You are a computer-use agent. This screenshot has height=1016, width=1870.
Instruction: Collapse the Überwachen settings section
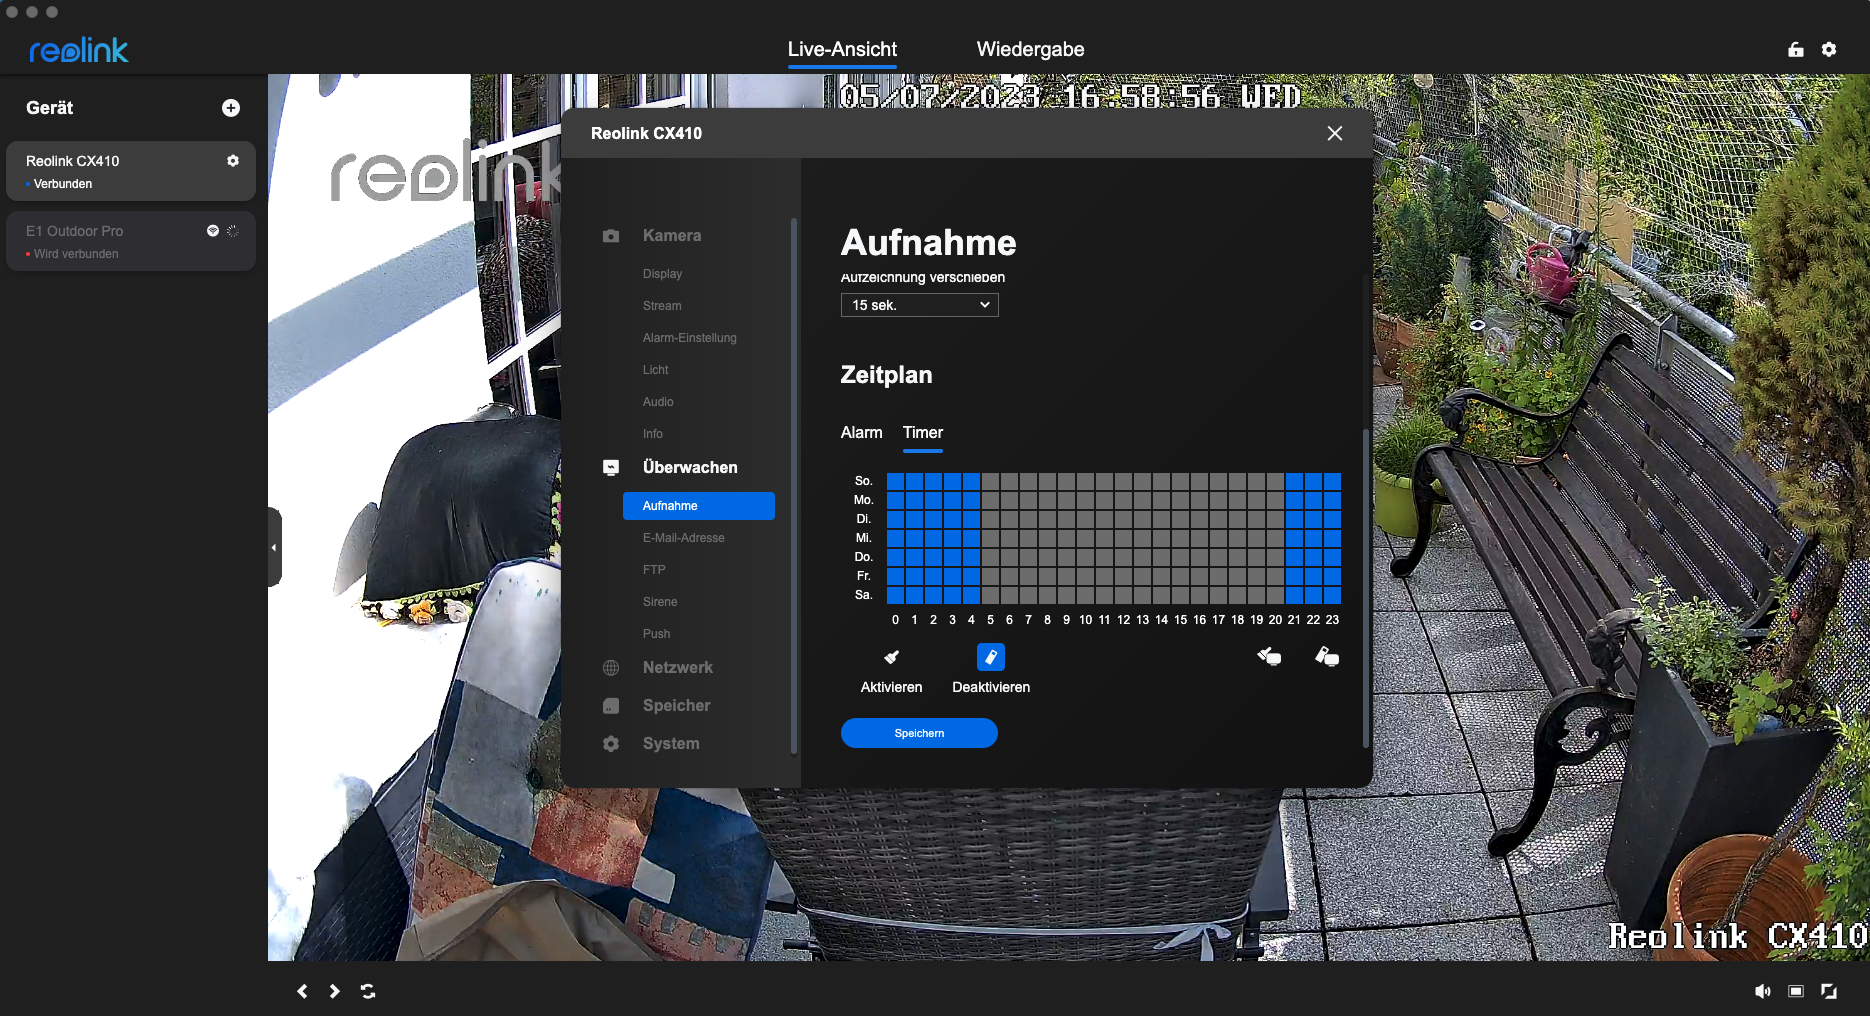[x=690, y=468]
